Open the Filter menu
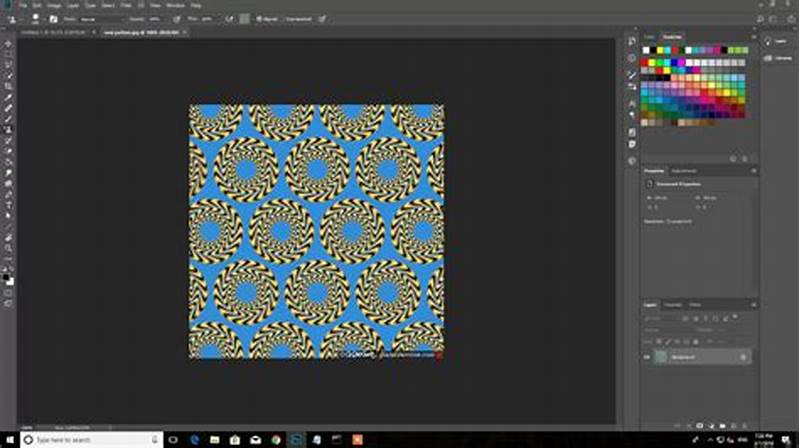800x448 pixels. pos(126,5)
